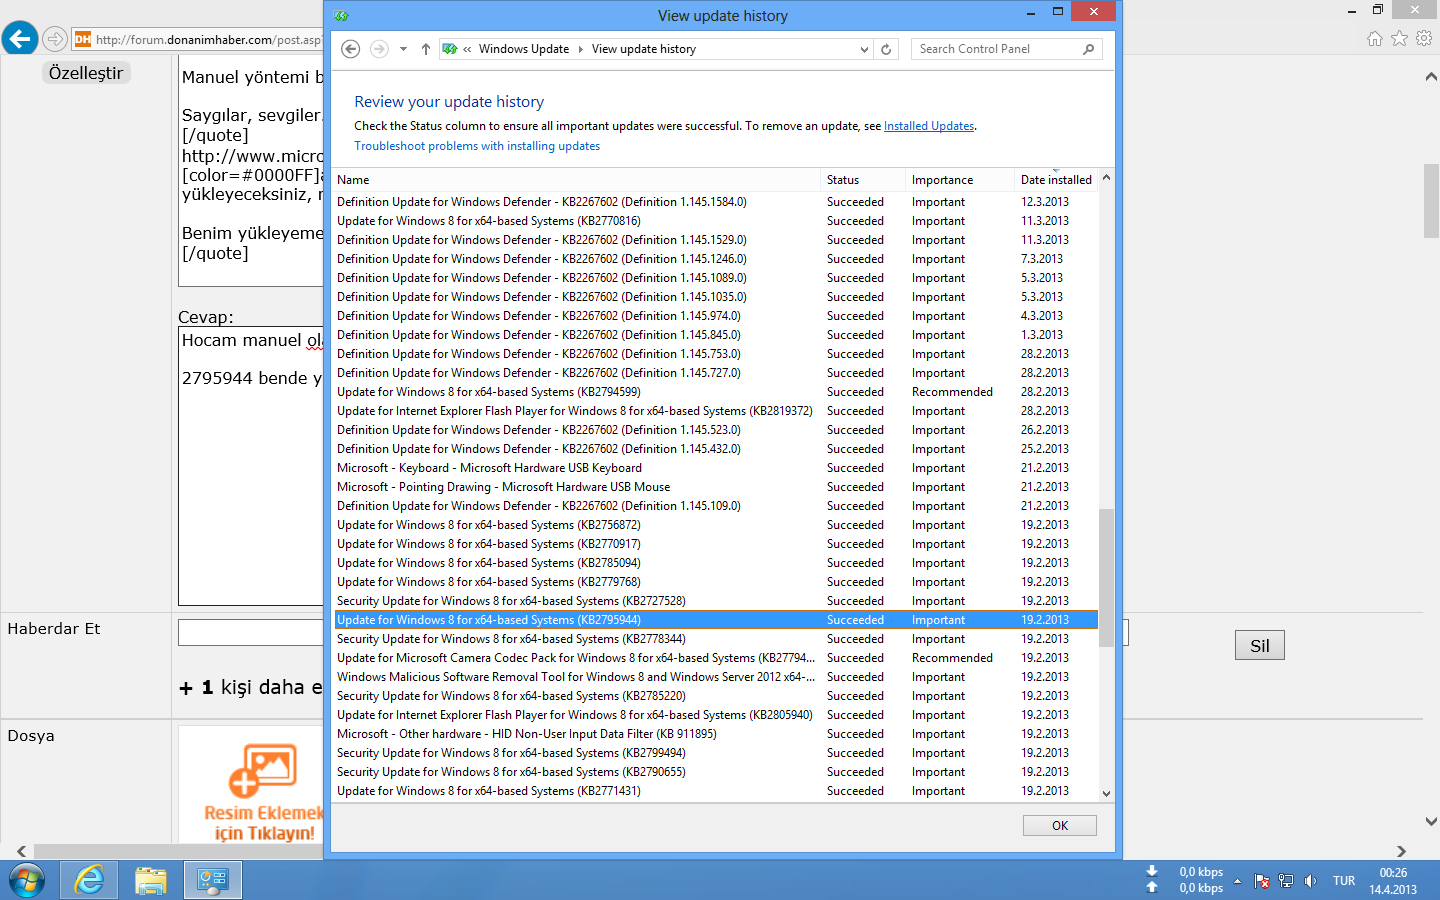Select Microsoft Camera Codec Pack update row

coord(716,658)
